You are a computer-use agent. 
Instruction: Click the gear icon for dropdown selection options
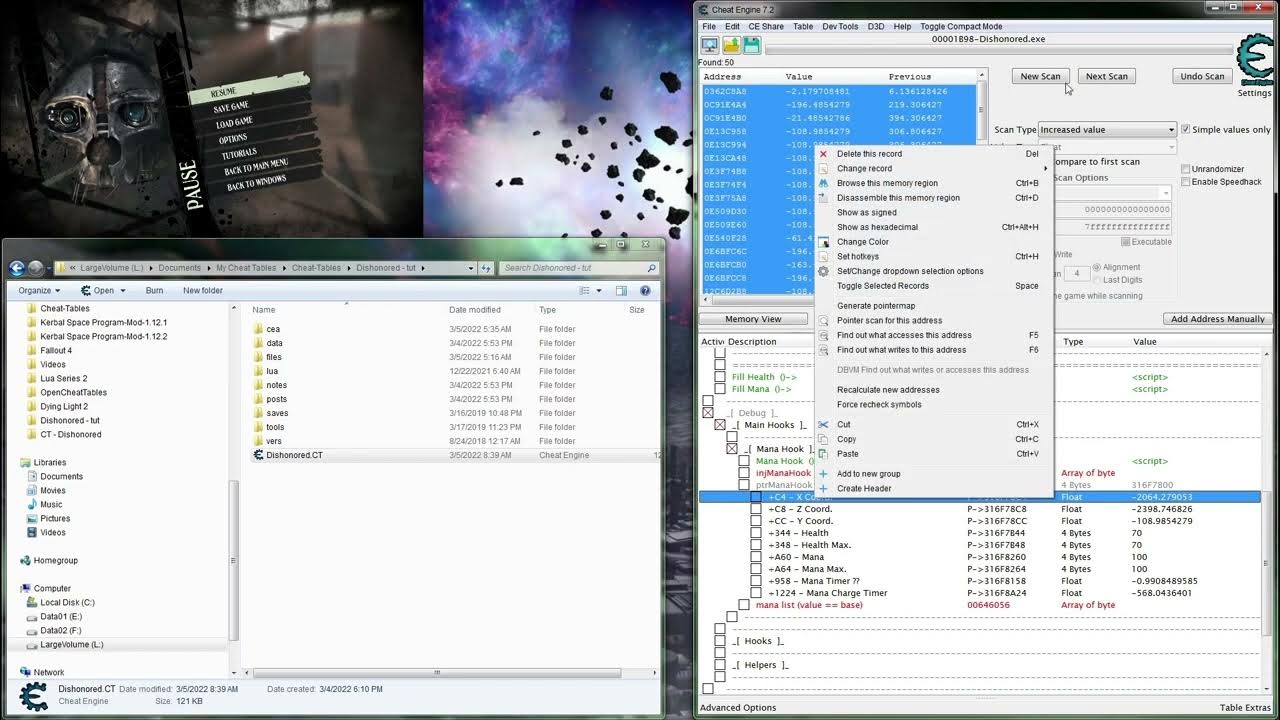point(823,271)
